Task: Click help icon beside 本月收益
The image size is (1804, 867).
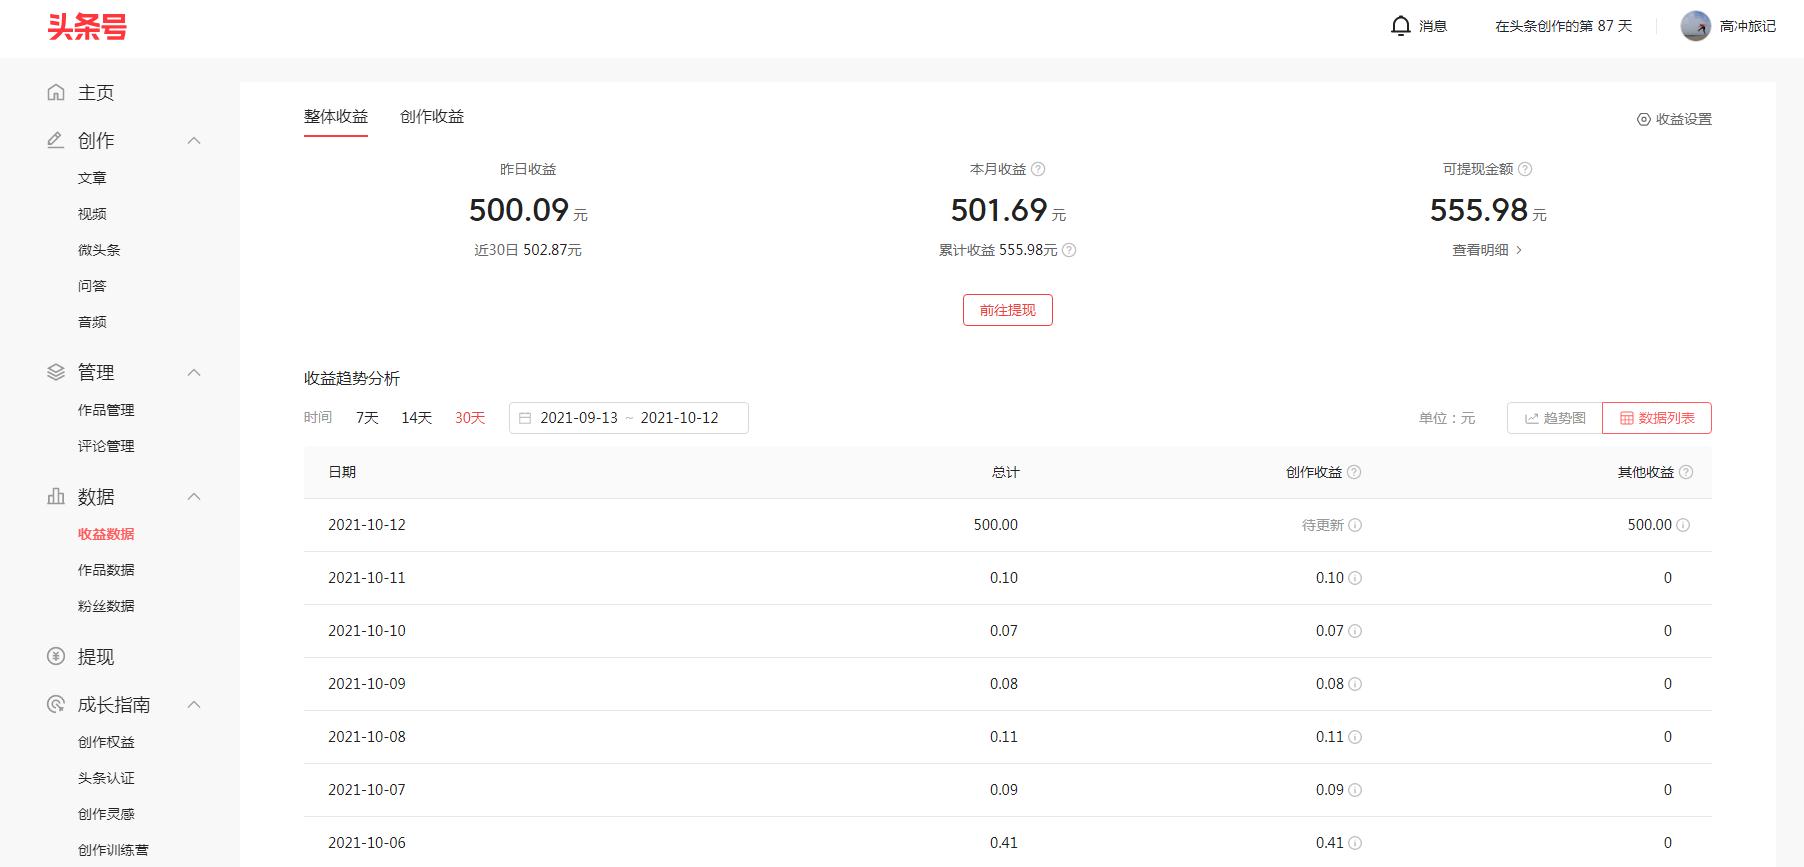Action: (1038, 169)
